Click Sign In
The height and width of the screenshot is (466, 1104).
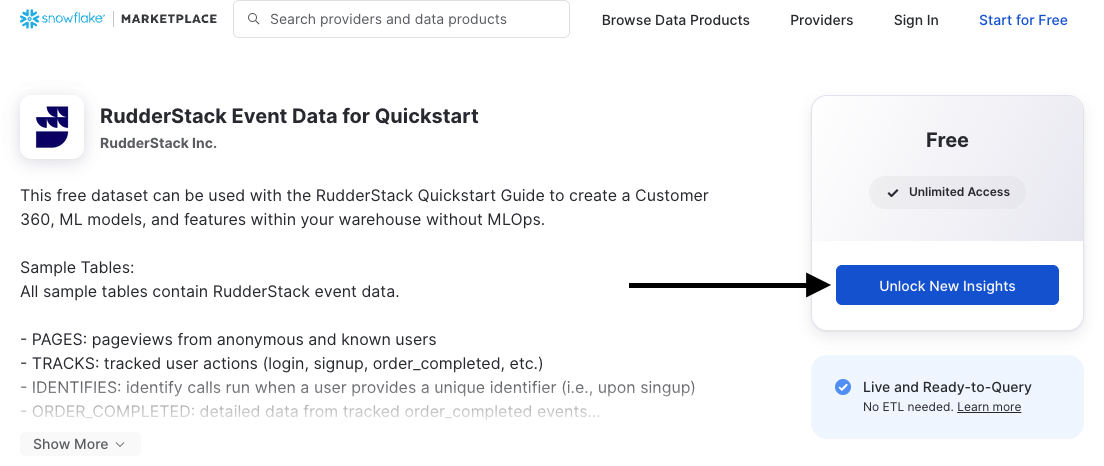916,20
